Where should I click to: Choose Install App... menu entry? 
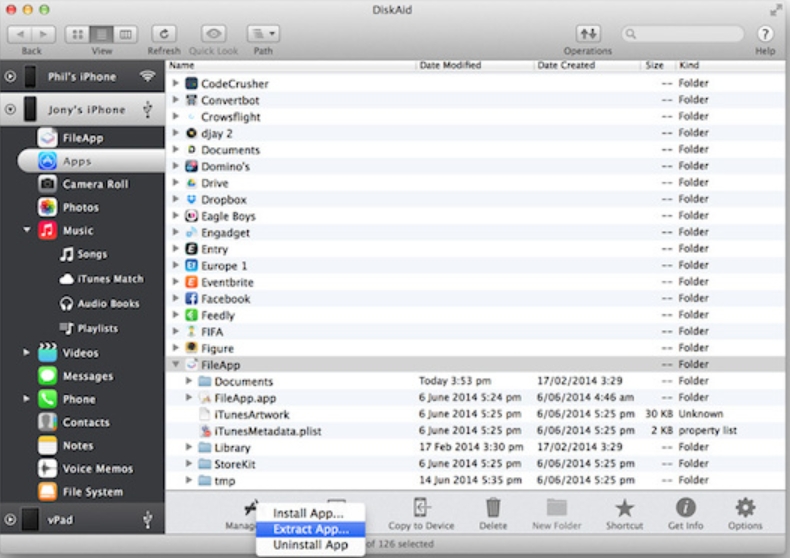310,513
